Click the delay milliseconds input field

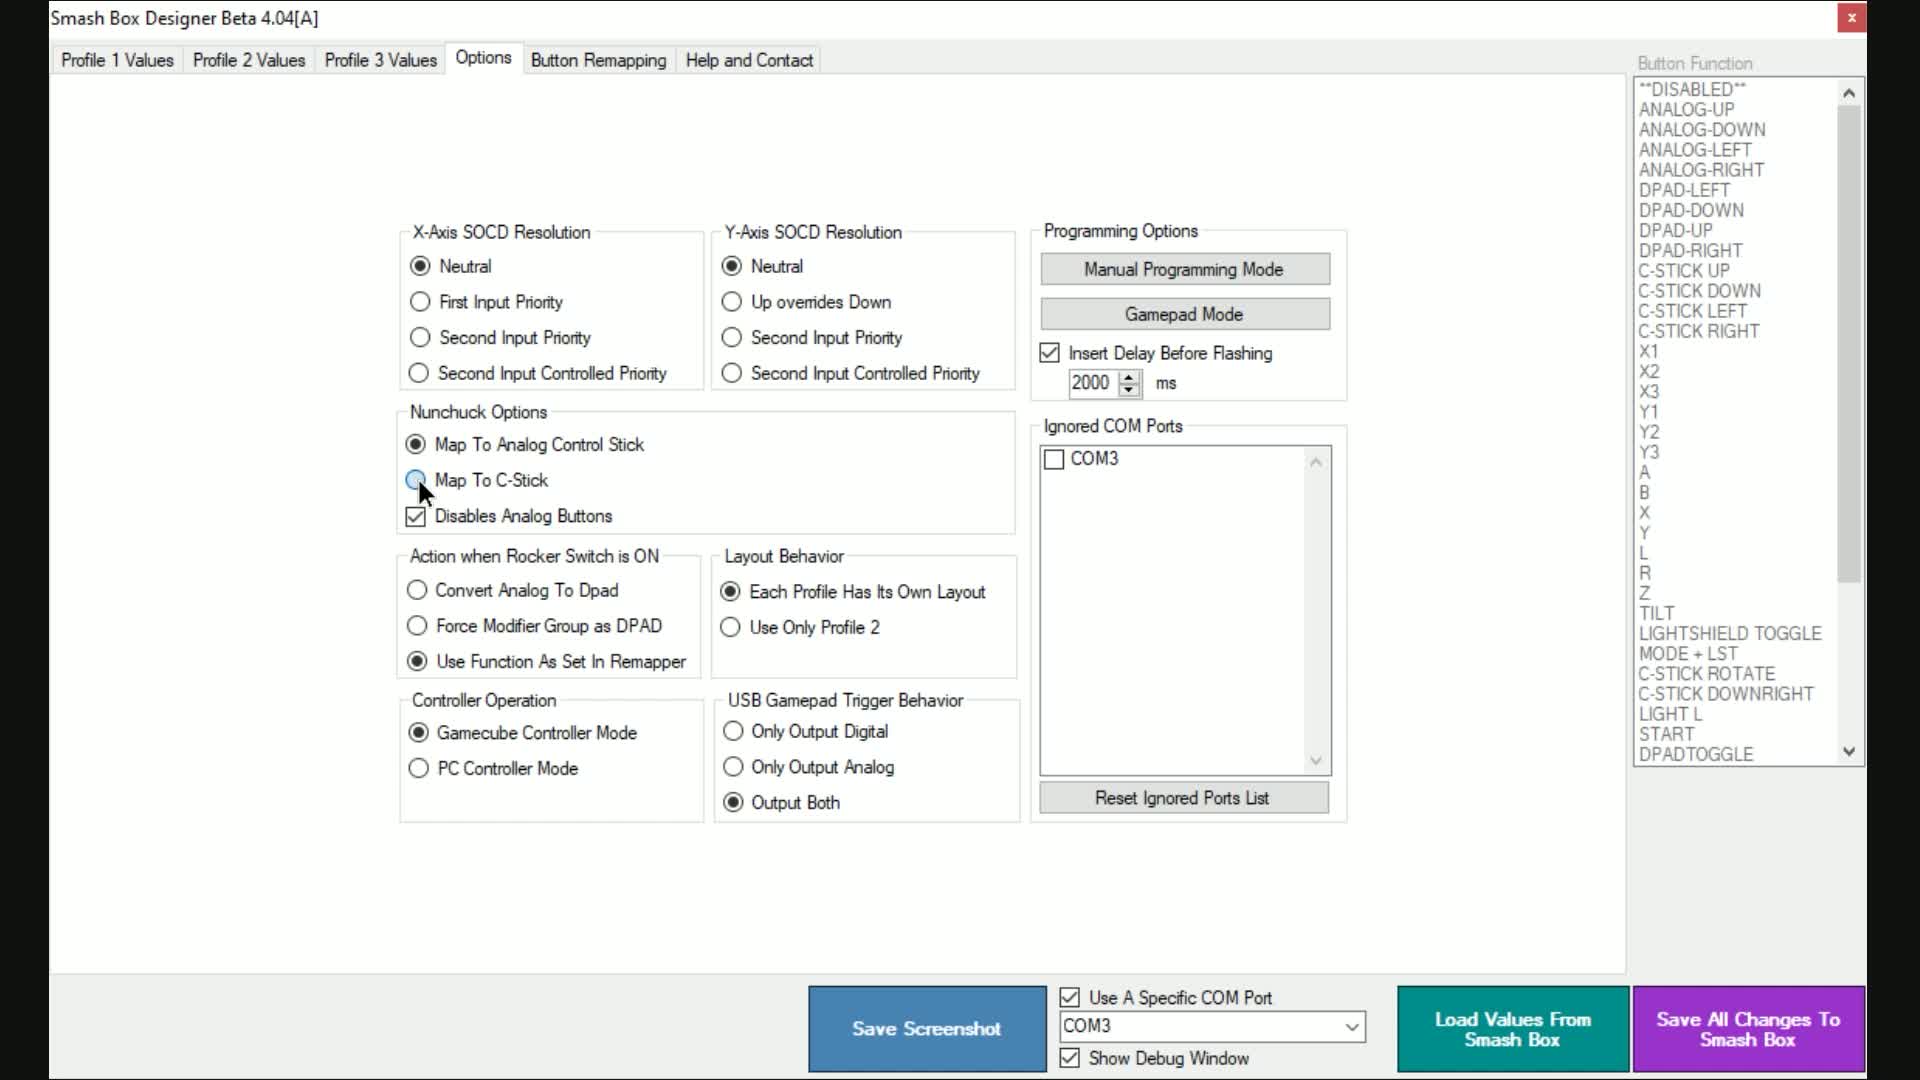pyautogui.click(x=1093, y=383)
